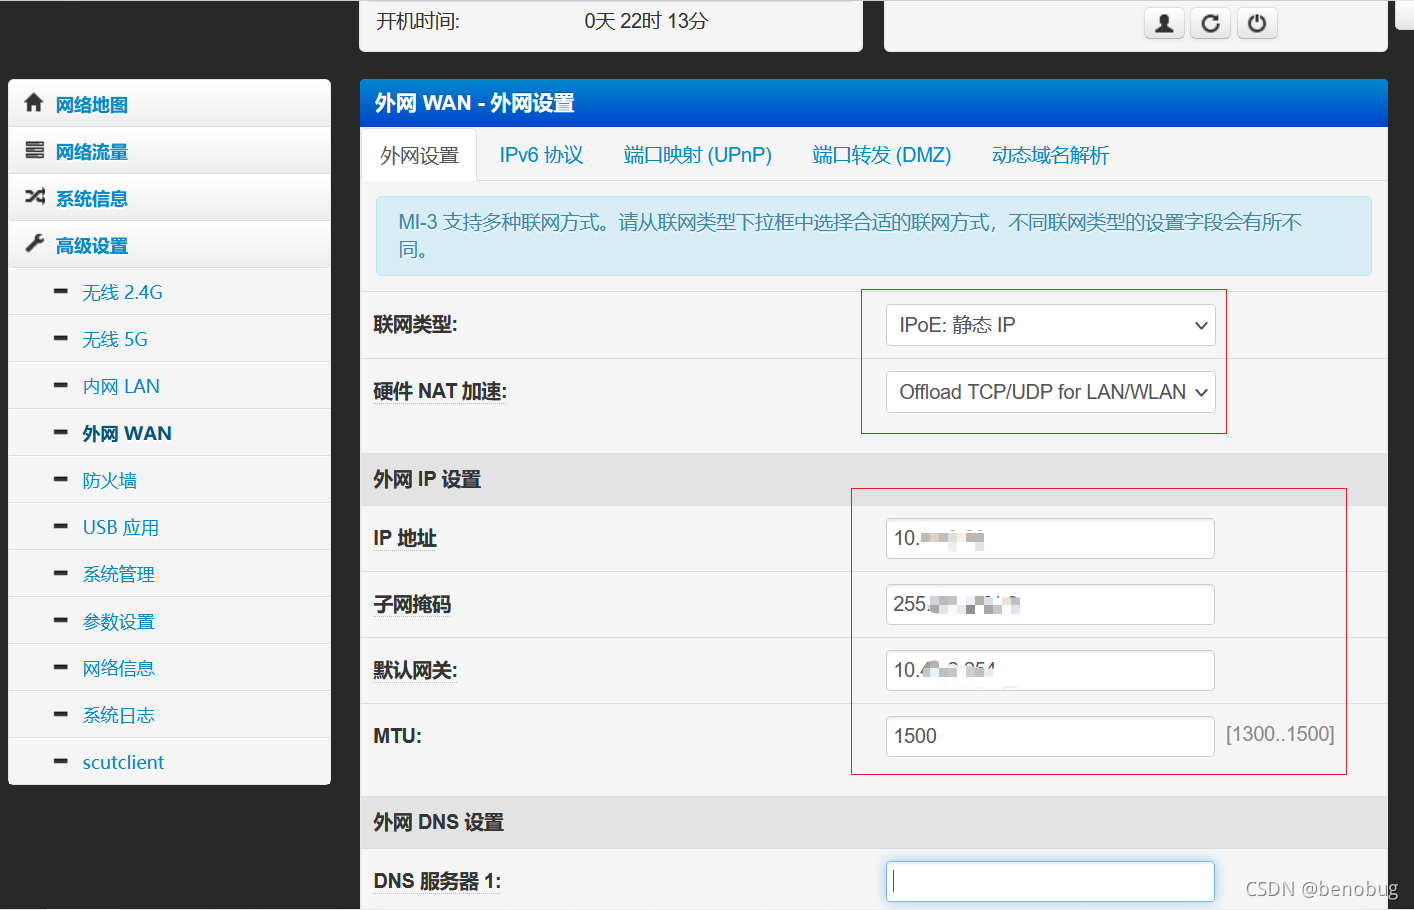Click the 默认网关 input field
This screenshot has height=910, width=1414.
tap(1050, 670)
